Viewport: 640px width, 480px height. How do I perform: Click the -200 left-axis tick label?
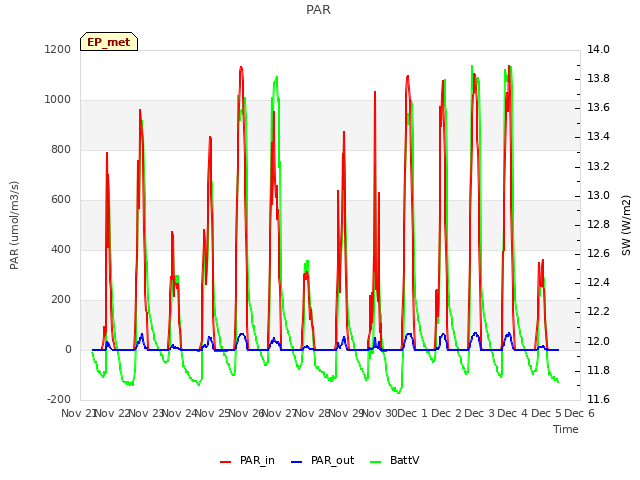tap(59, 399)
